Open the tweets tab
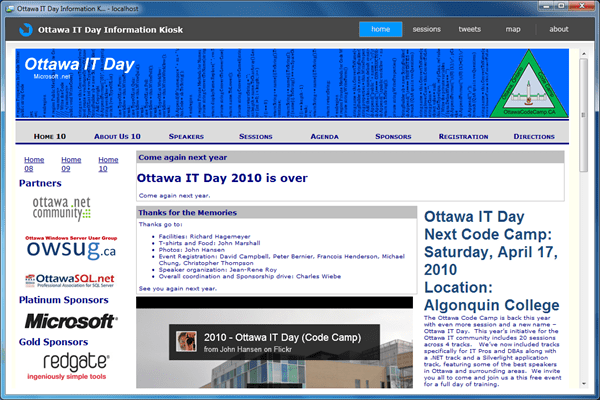 tap(470, 29)
